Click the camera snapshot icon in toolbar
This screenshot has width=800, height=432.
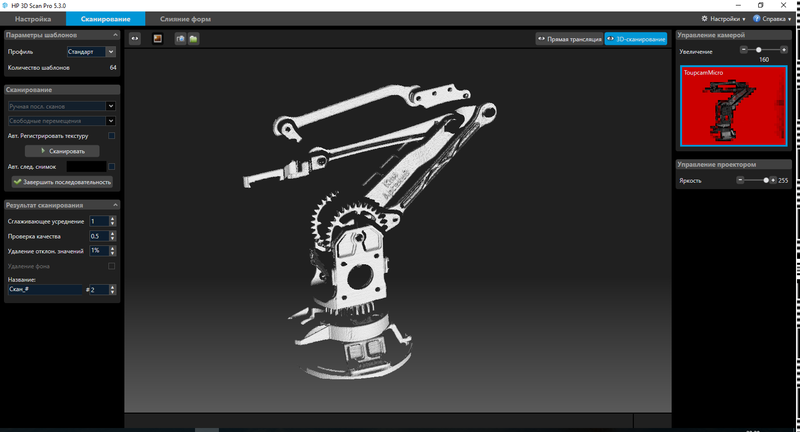tap(180, 39)
